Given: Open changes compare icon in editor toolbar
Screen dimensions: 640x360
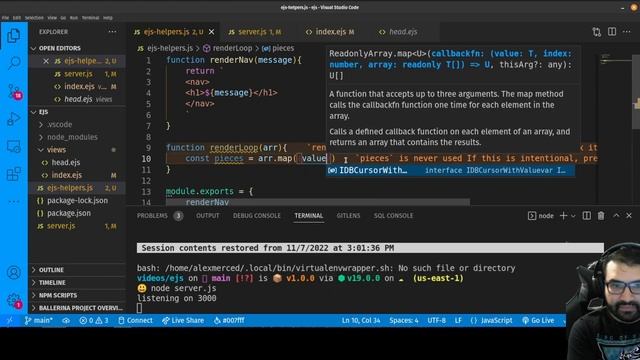Looking at the screenshot, I should pos(597,32).
